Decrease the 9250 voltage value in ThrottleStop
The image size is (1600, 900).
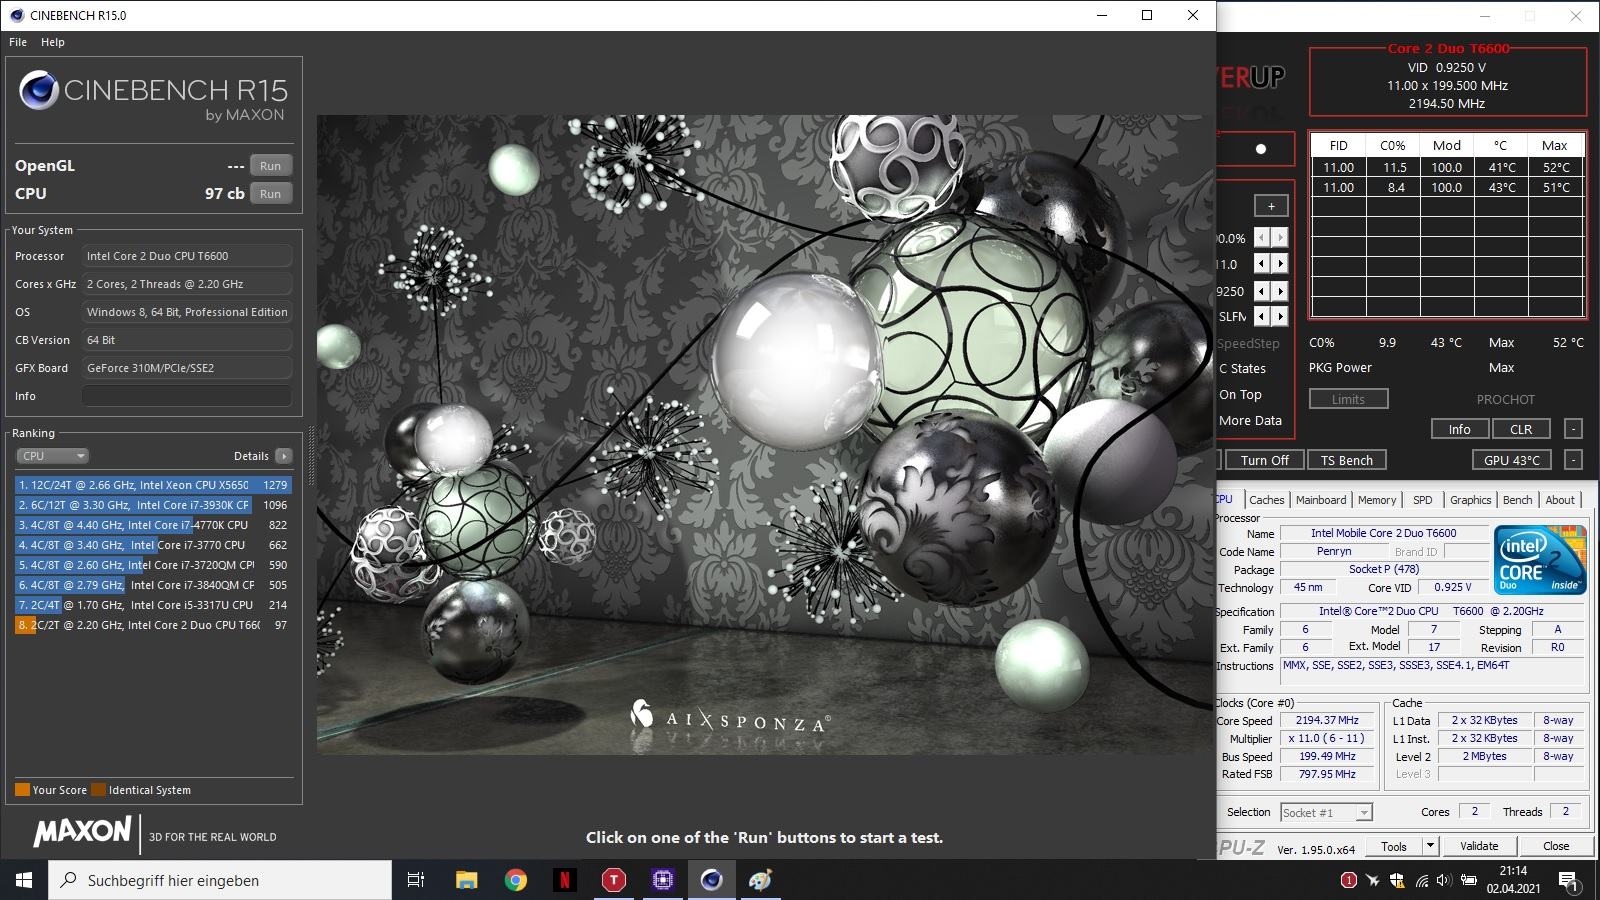pos(1262,291)
